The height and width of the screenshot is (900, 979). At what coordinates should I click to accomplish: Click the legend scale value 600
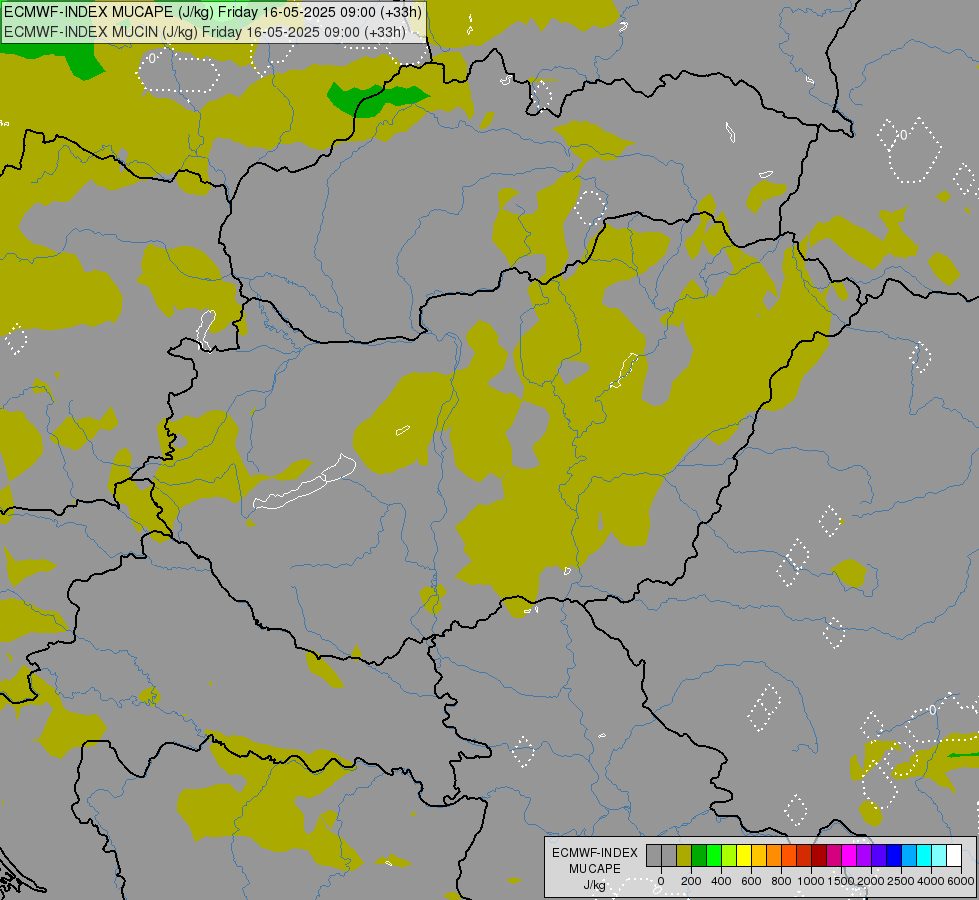tap(751, 881)
